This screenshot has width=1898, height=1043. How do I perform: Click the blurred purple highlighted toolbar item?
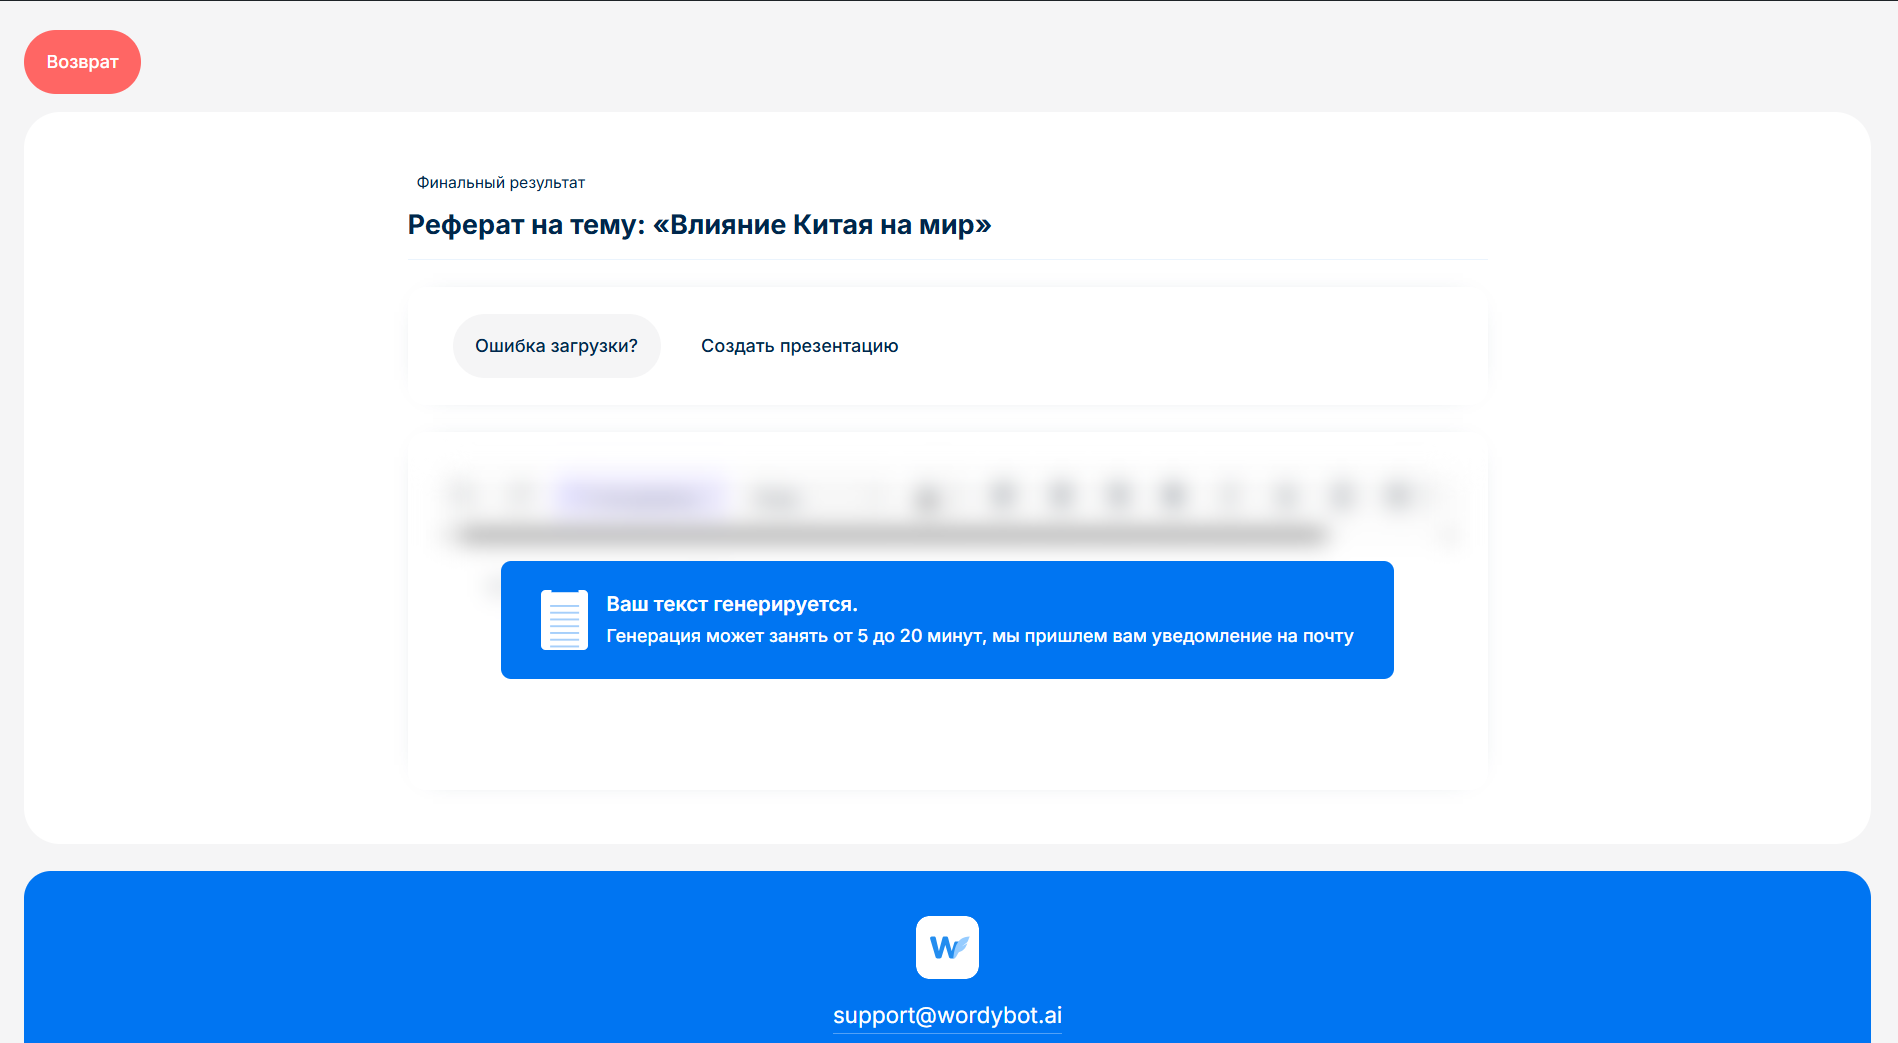(x=640, y=495)
